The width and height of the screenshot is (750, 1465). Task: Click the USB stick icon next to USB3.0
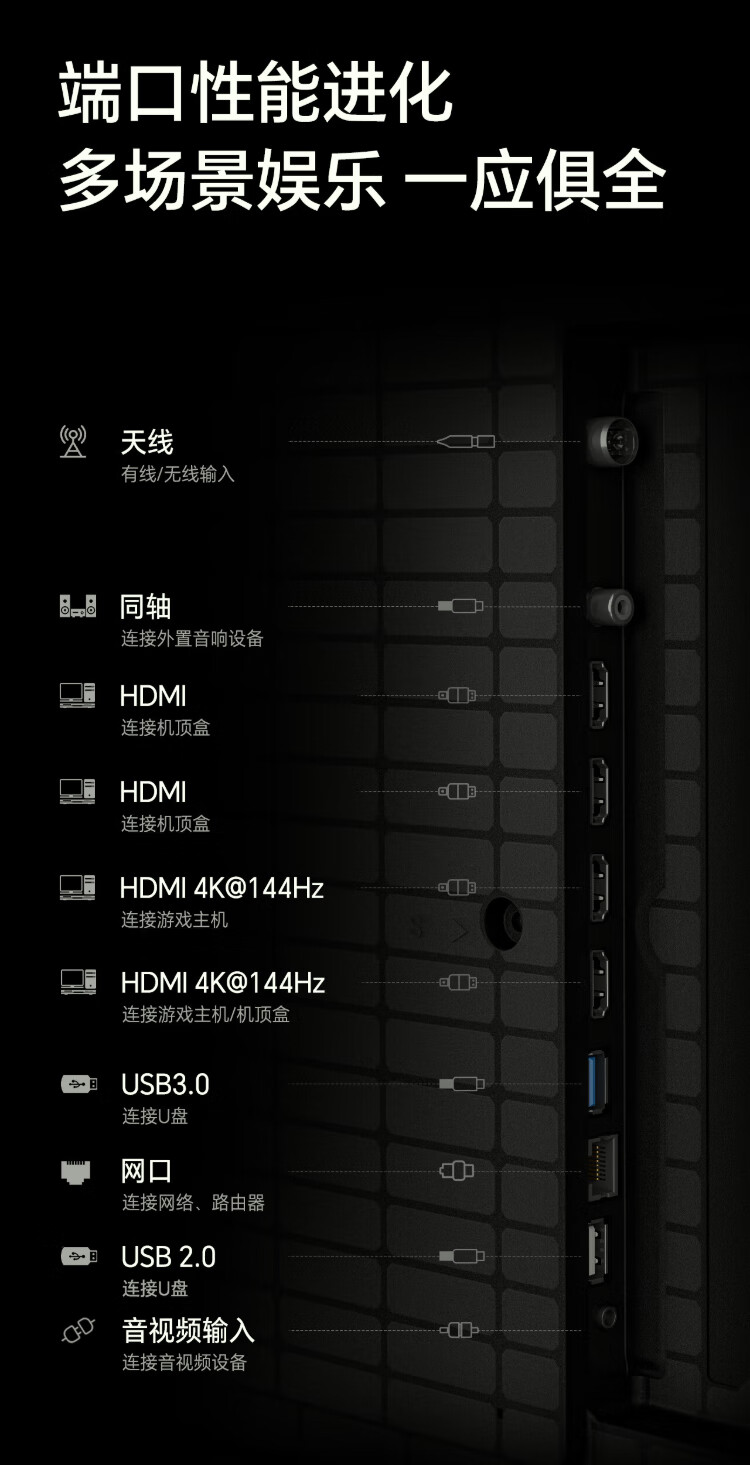(x=78, y=1083)
